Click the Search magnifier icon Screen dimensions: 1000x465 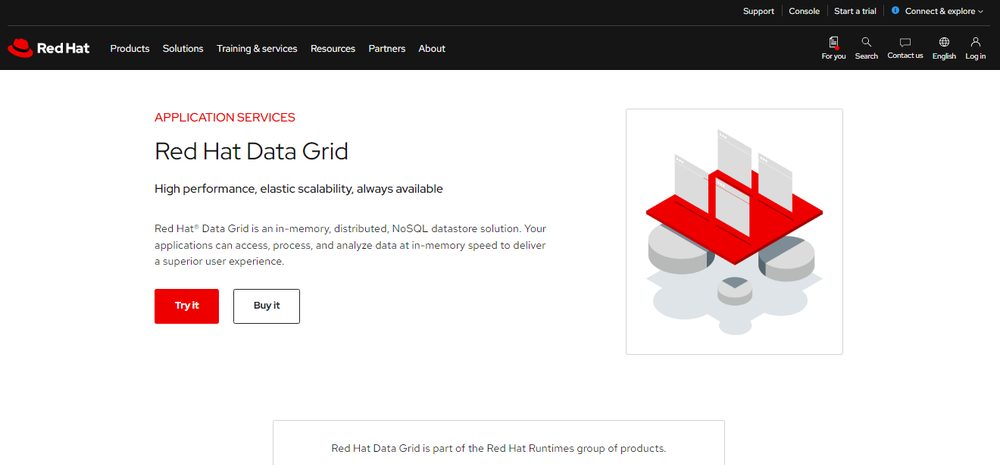click(x=866, y=42)
